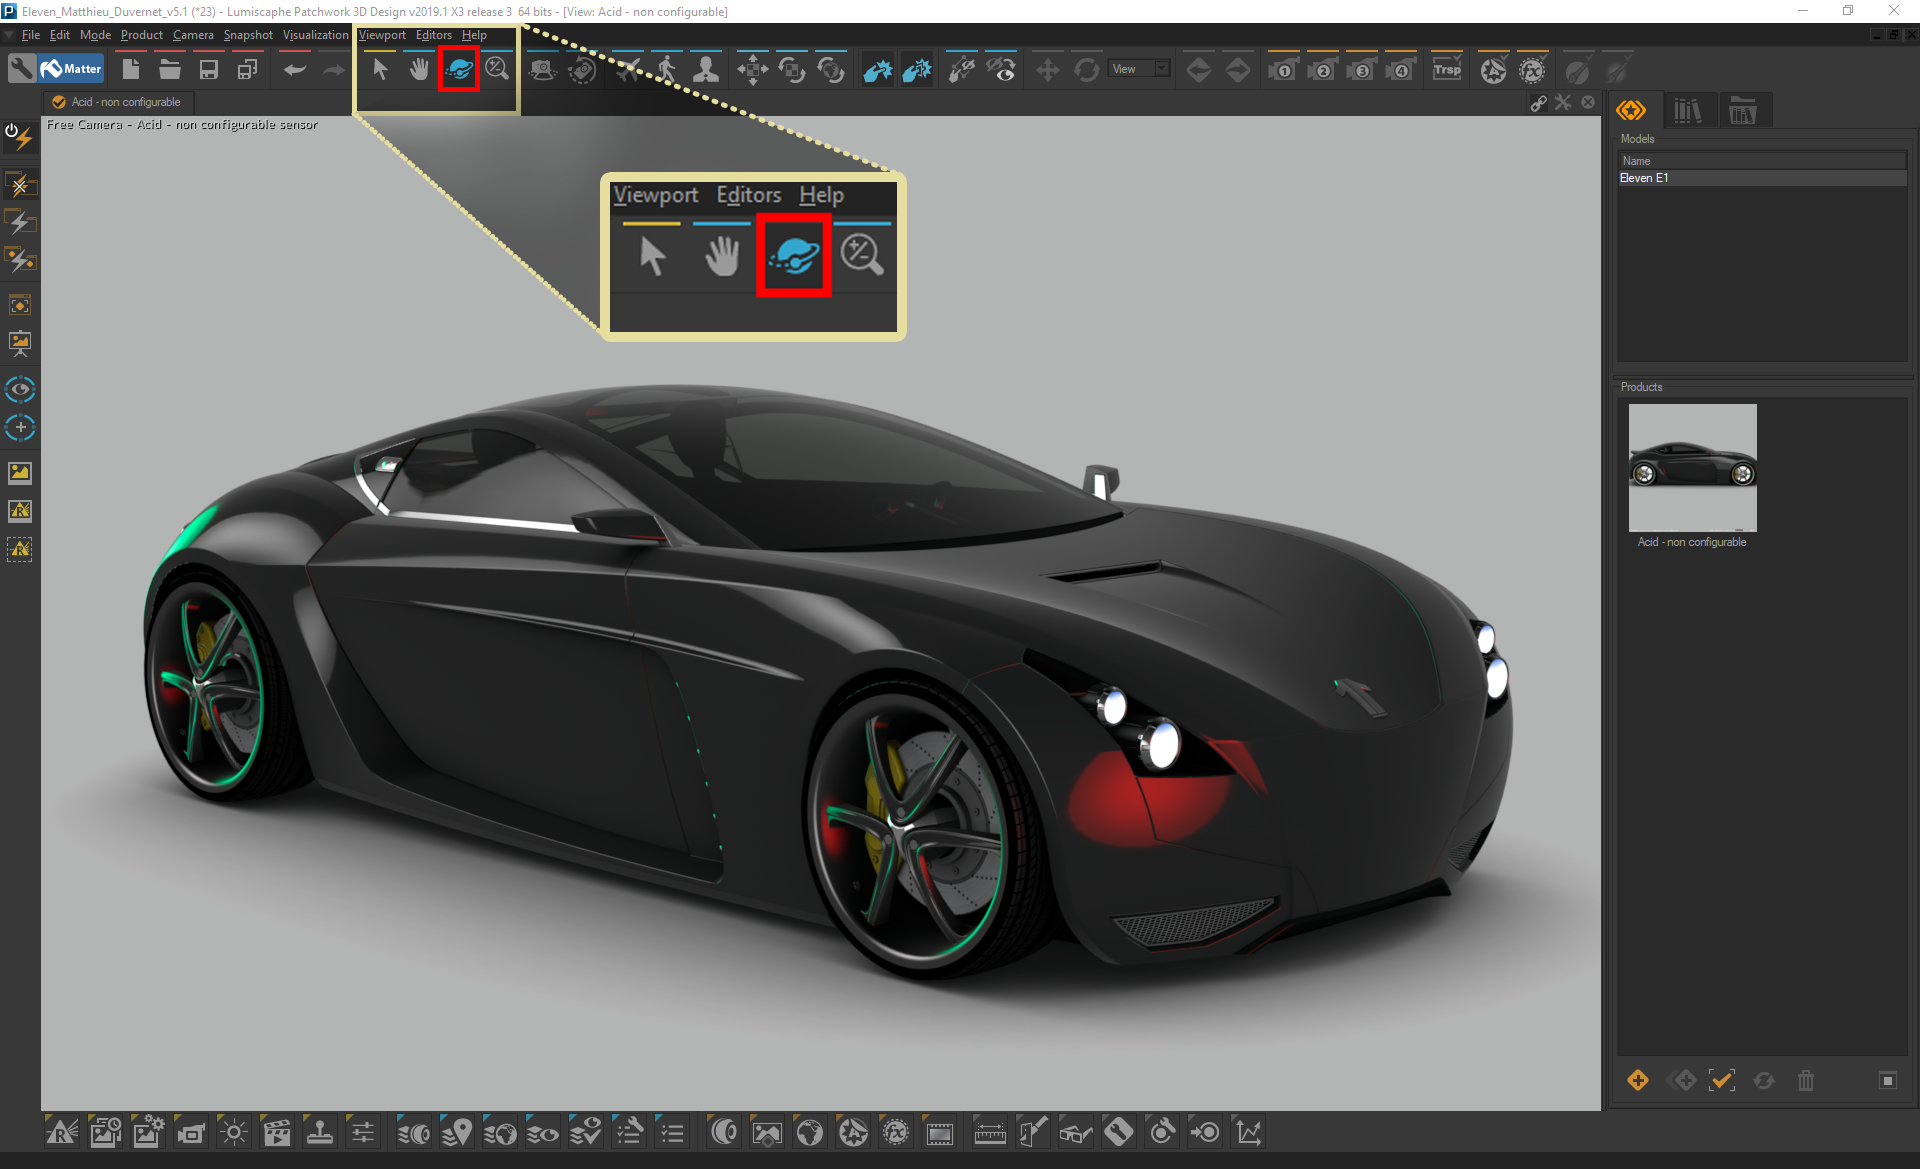Open the File menu
This screenshot has height=1169, width=1920.
(x=31, y=35)
